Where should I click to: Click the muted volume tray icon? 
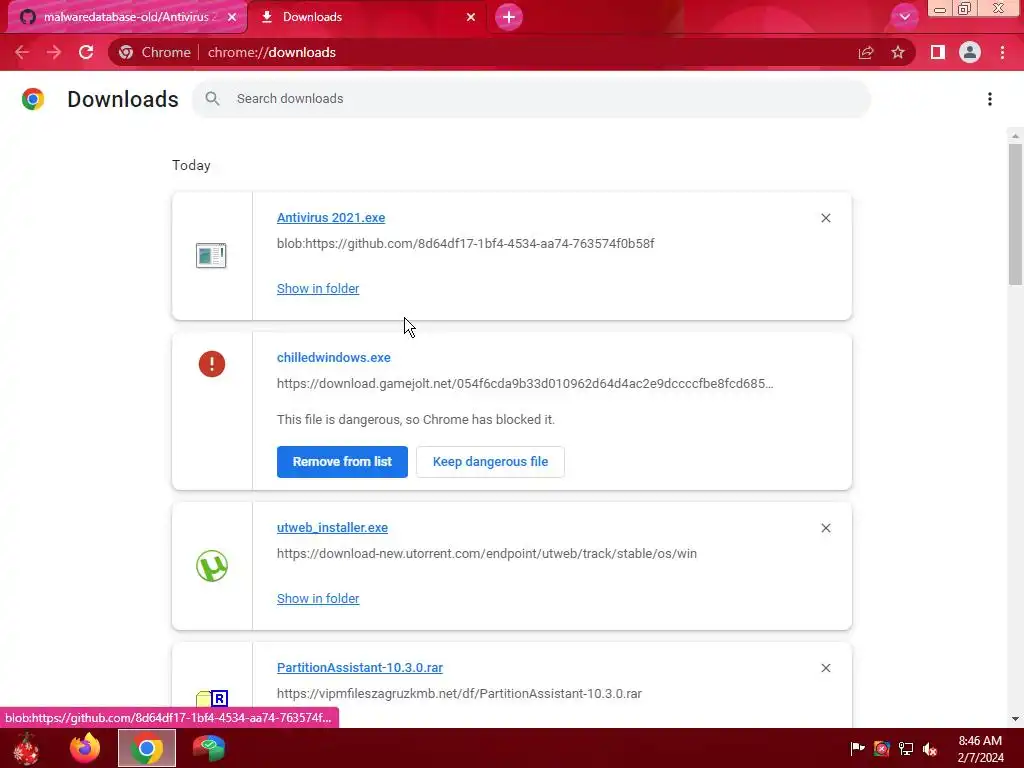click(x=930, y=748)
